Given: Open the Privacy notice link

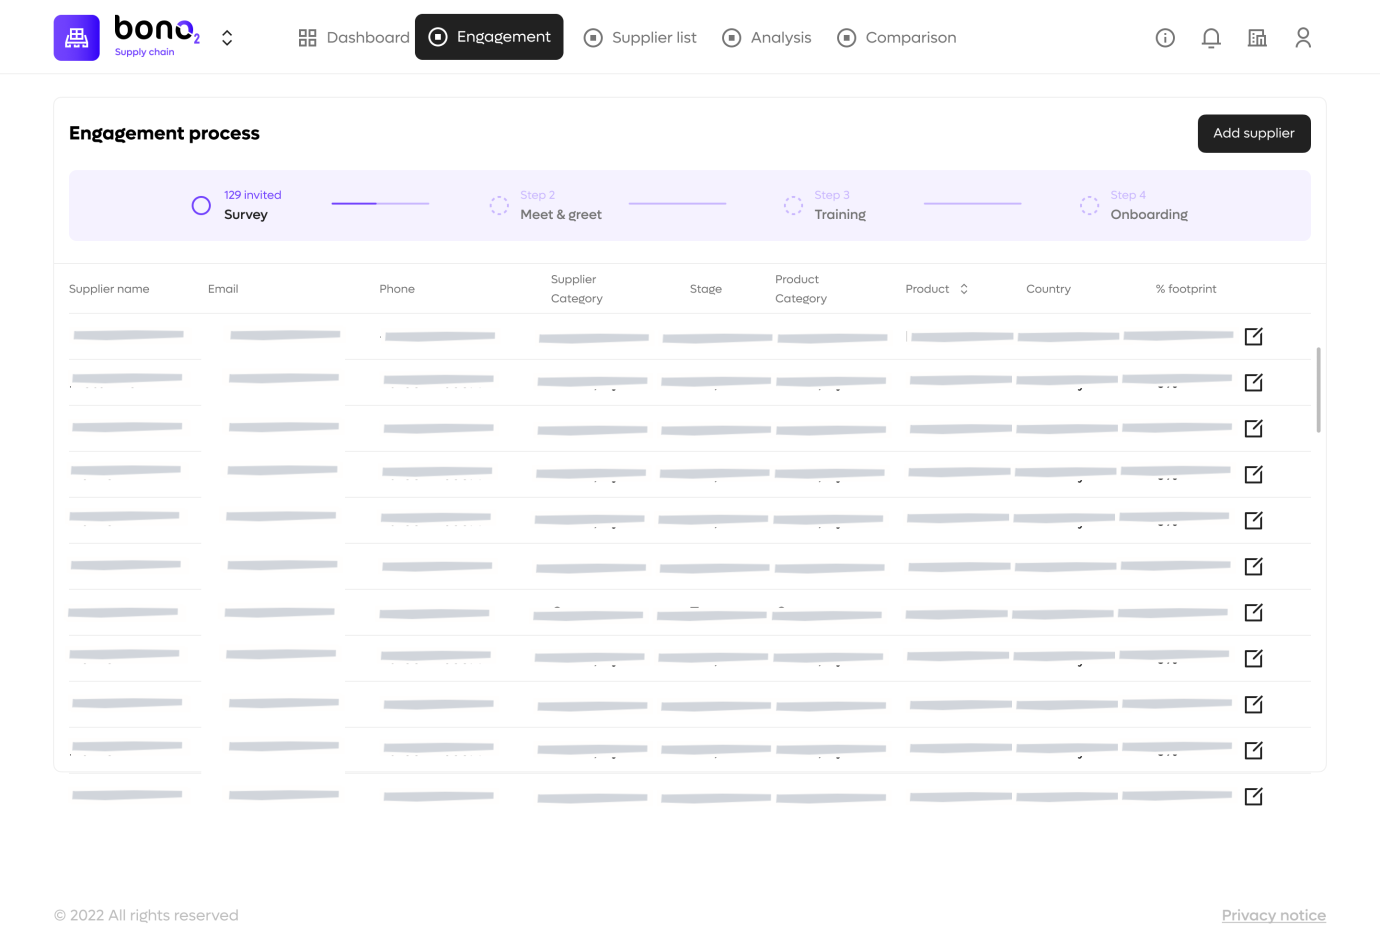Looking at the screenshot, I should pos(1273,915).
